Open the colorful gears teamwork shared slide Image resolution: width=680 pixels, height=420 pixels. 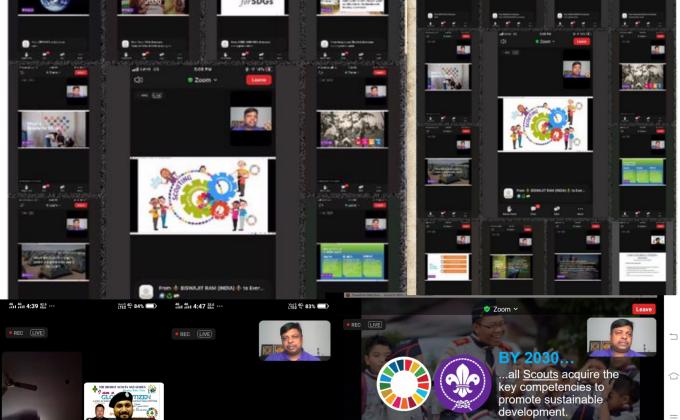pos(201,195)
